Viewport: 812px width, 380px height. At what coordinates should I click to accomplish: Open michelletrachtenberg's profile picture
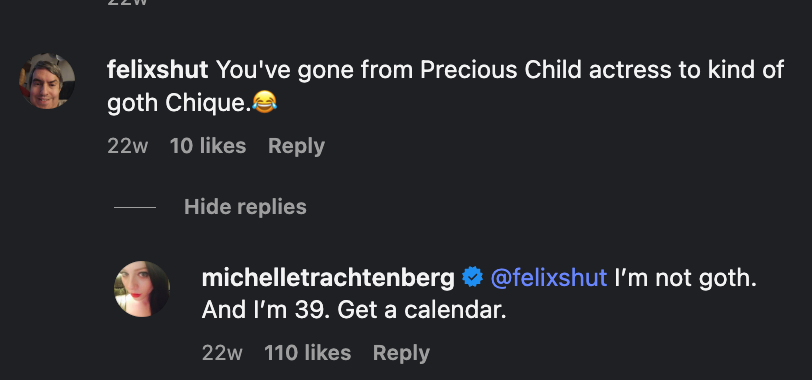click(142, 288)
